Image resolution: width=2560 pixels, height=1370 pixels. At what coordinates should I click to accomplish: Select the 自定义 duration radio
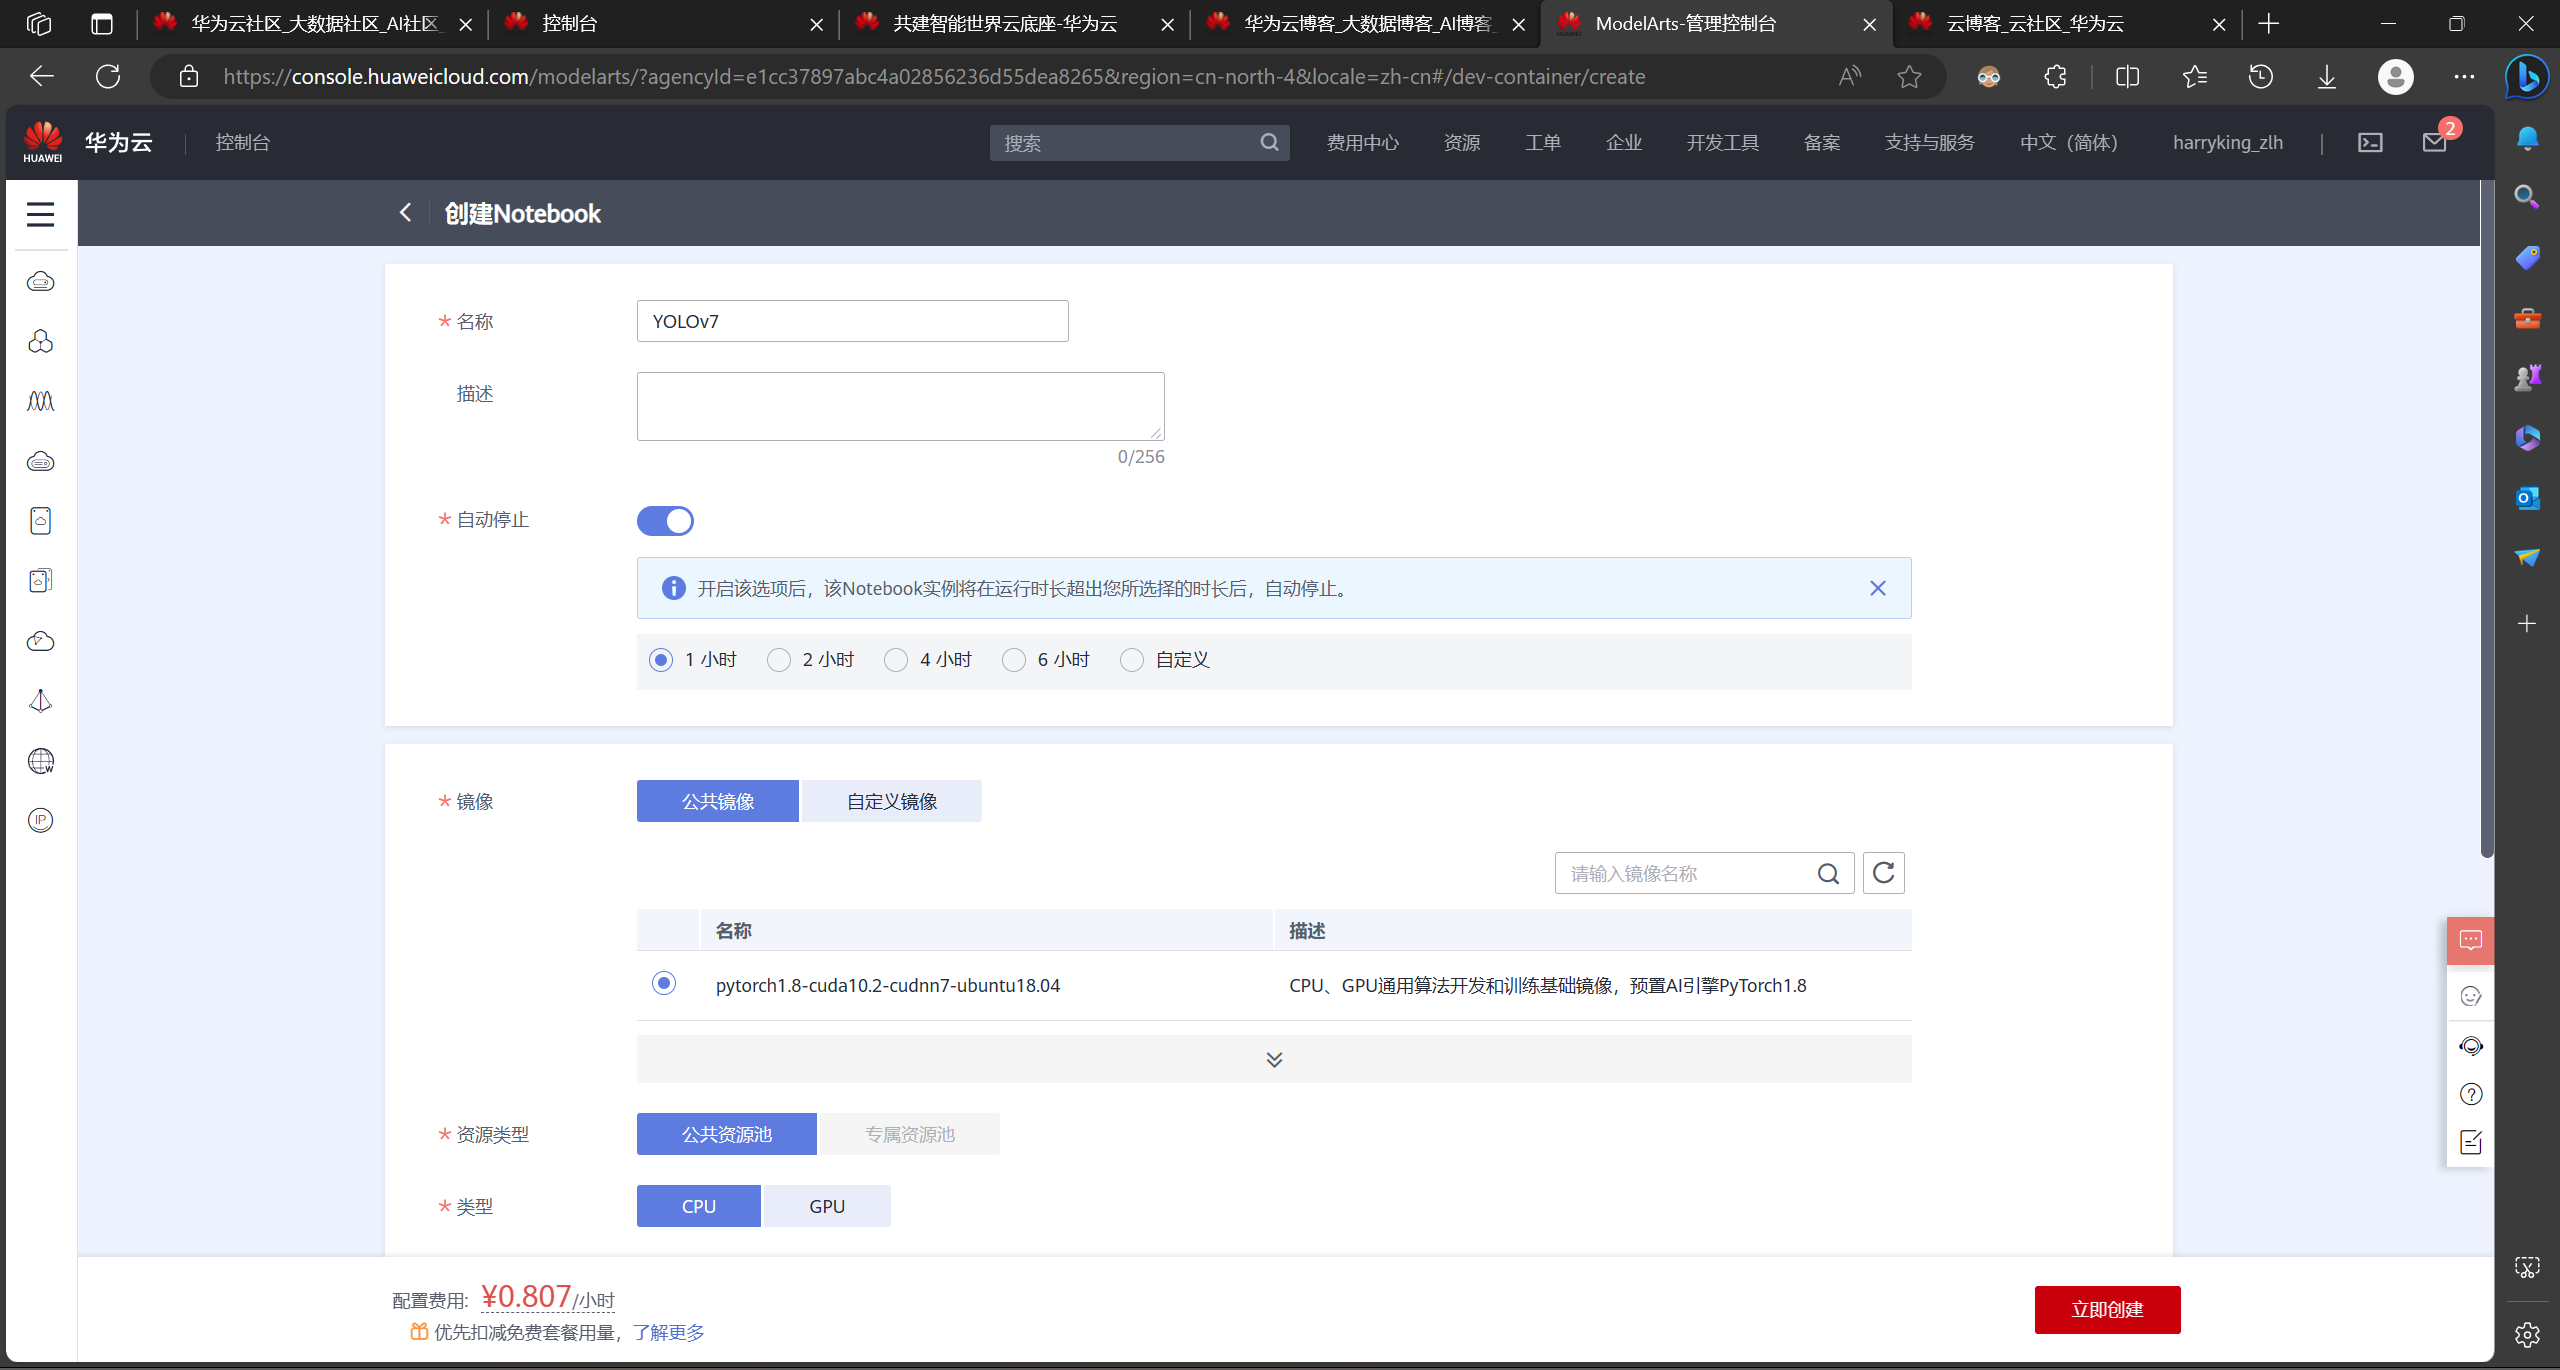tap(1132, 660)
